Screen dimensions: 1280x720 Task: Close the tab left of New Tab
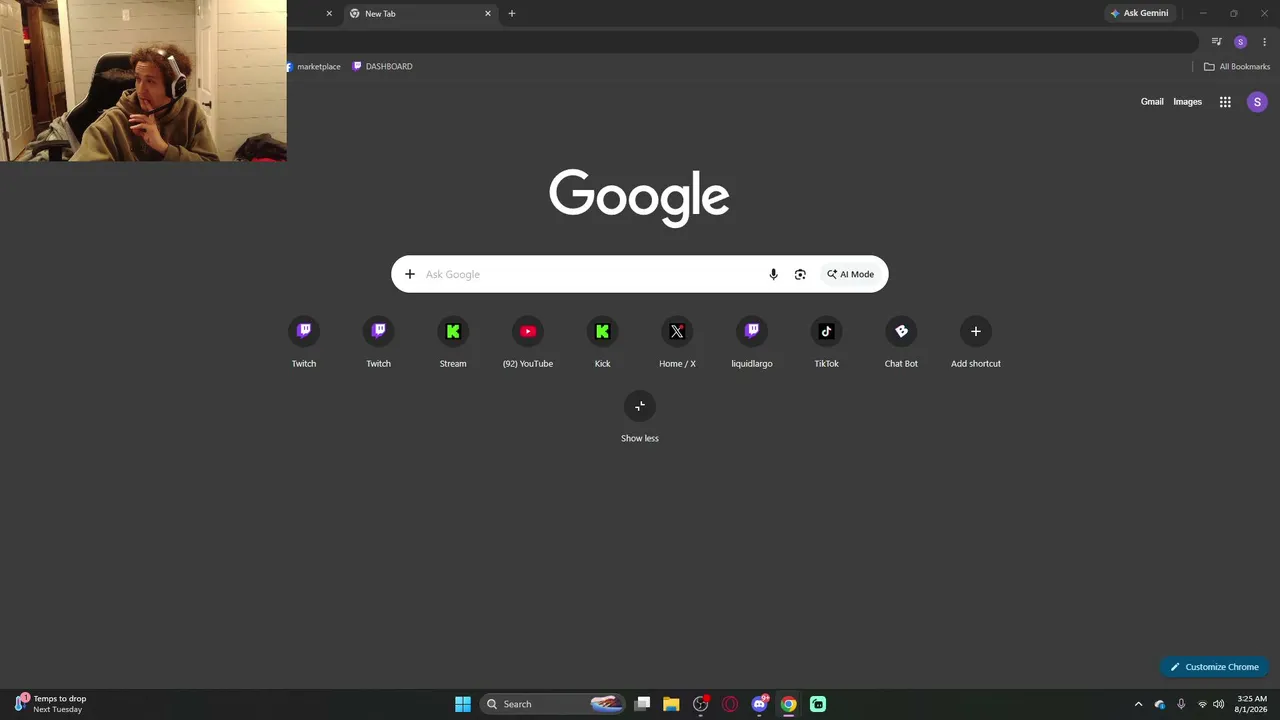click(329, 13)
